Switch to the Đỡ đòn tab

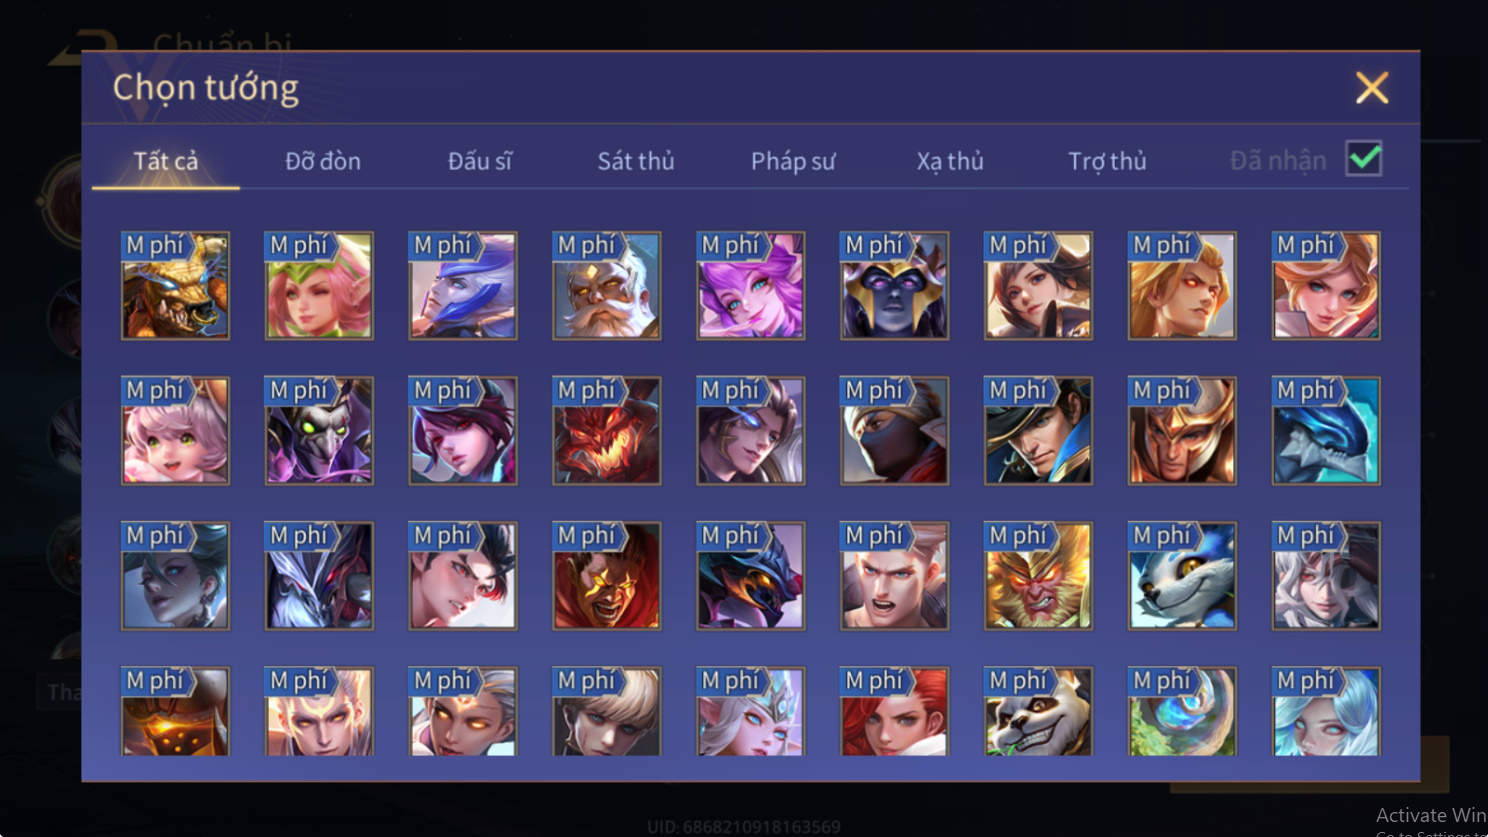pyautogui.click(x=323, y=161)
